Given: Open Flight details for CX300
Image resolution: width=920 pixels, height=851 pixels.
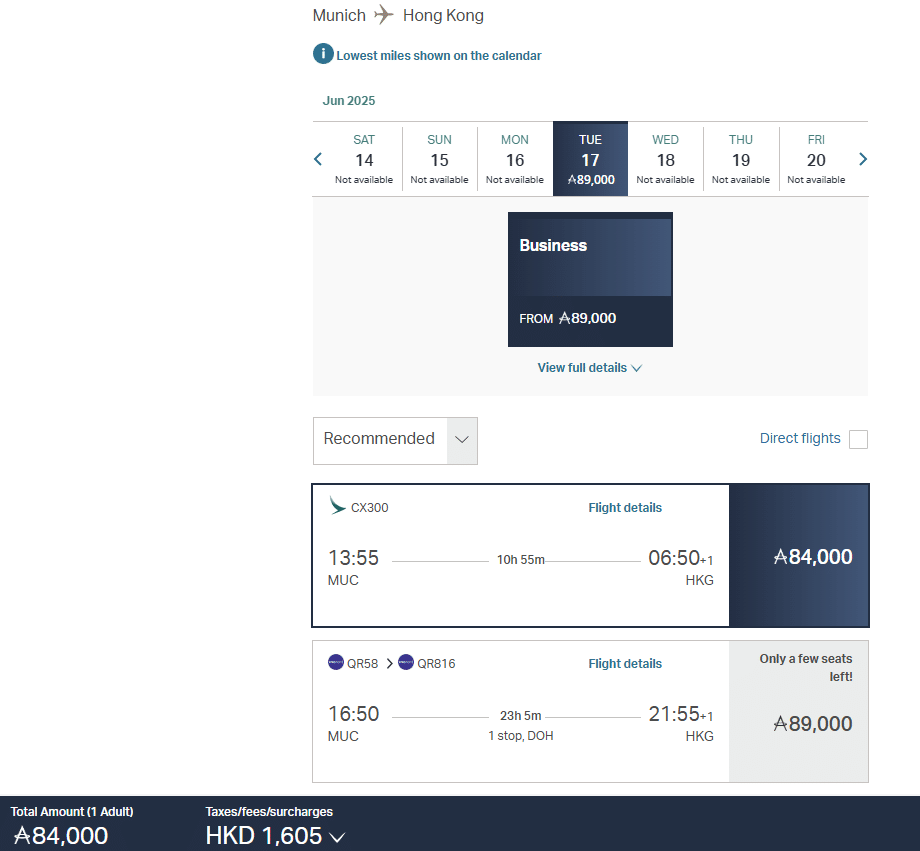Looking at the screenshot, I should 625,508.
